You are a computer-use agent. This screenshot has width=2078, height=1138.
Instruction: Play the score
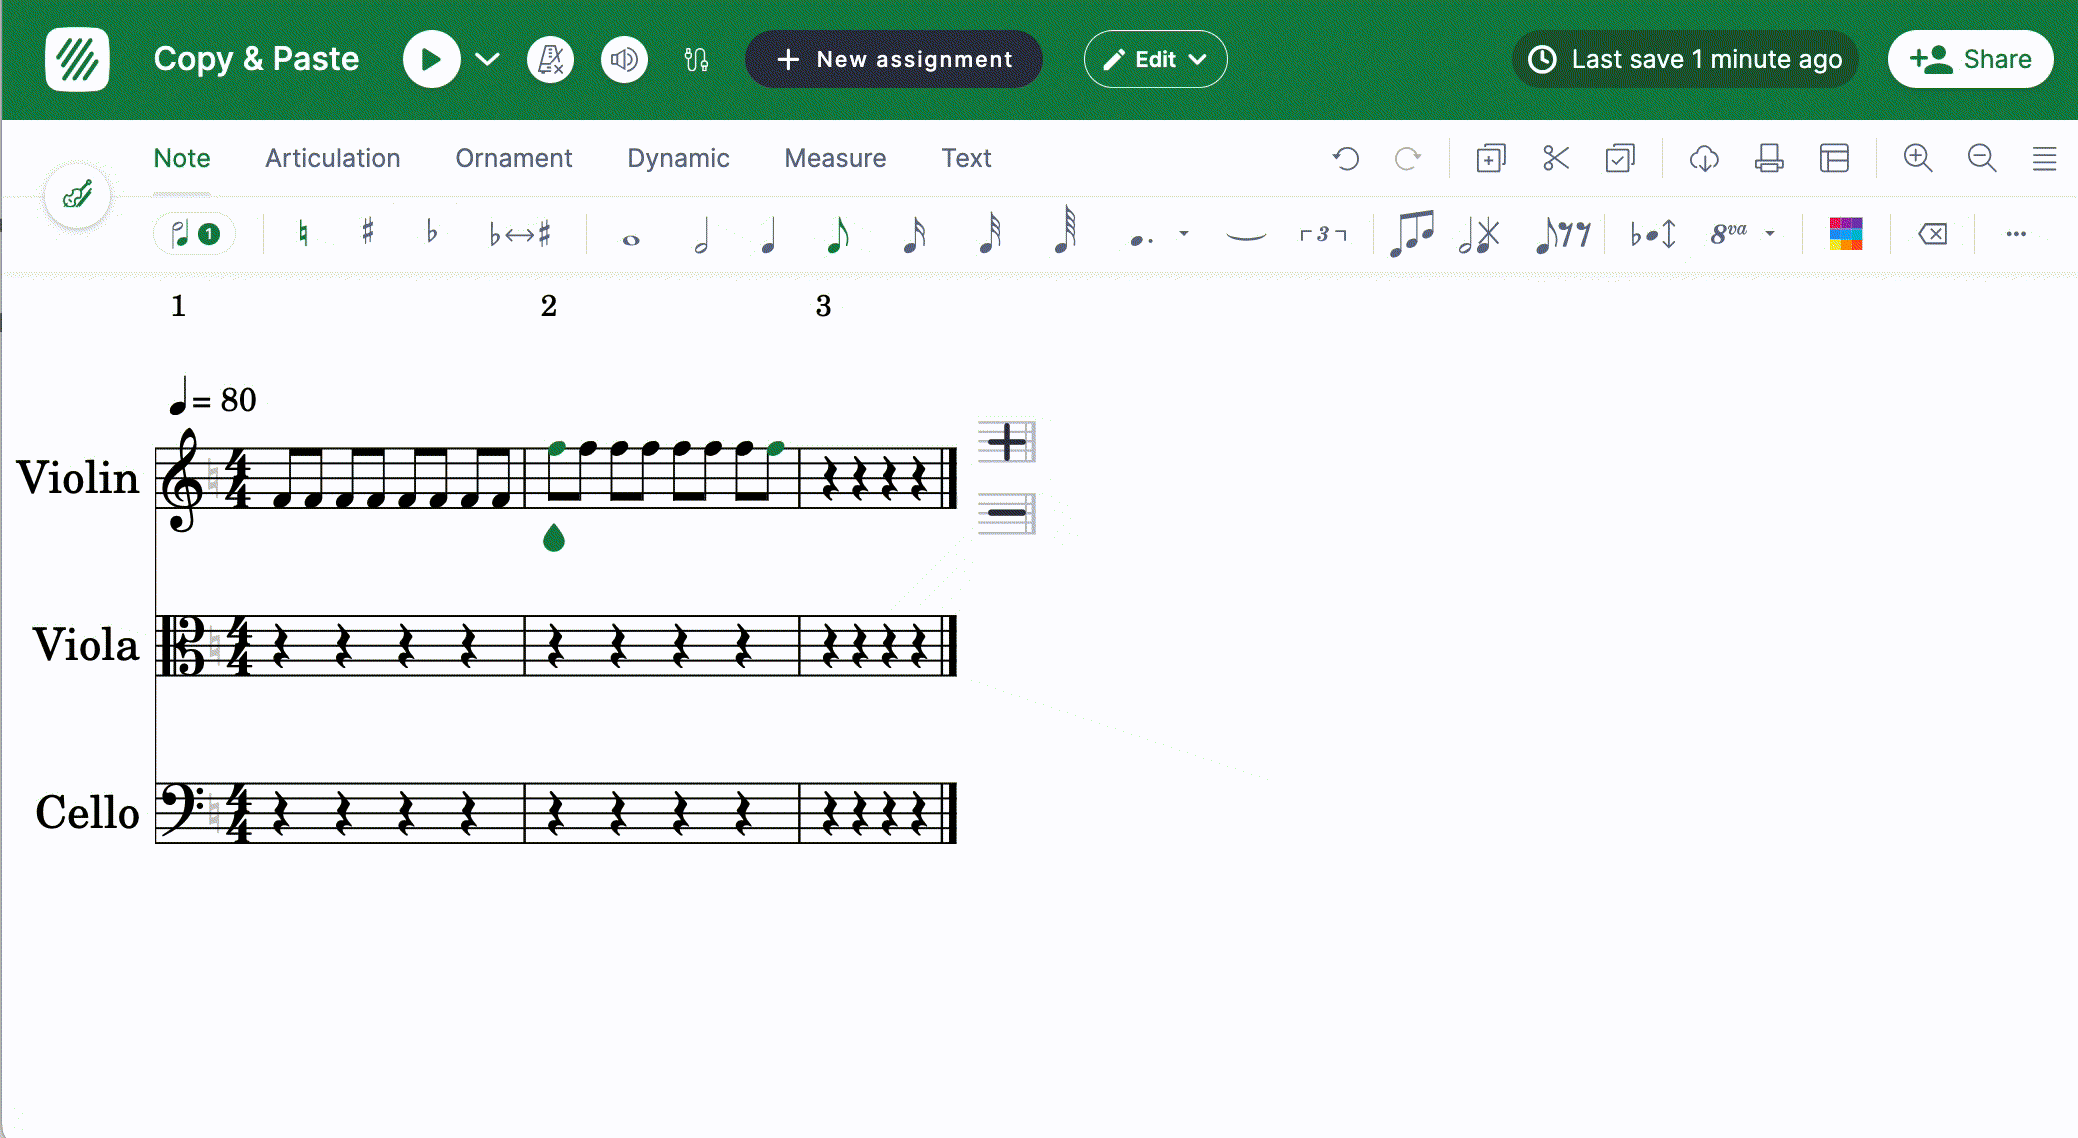431,59
